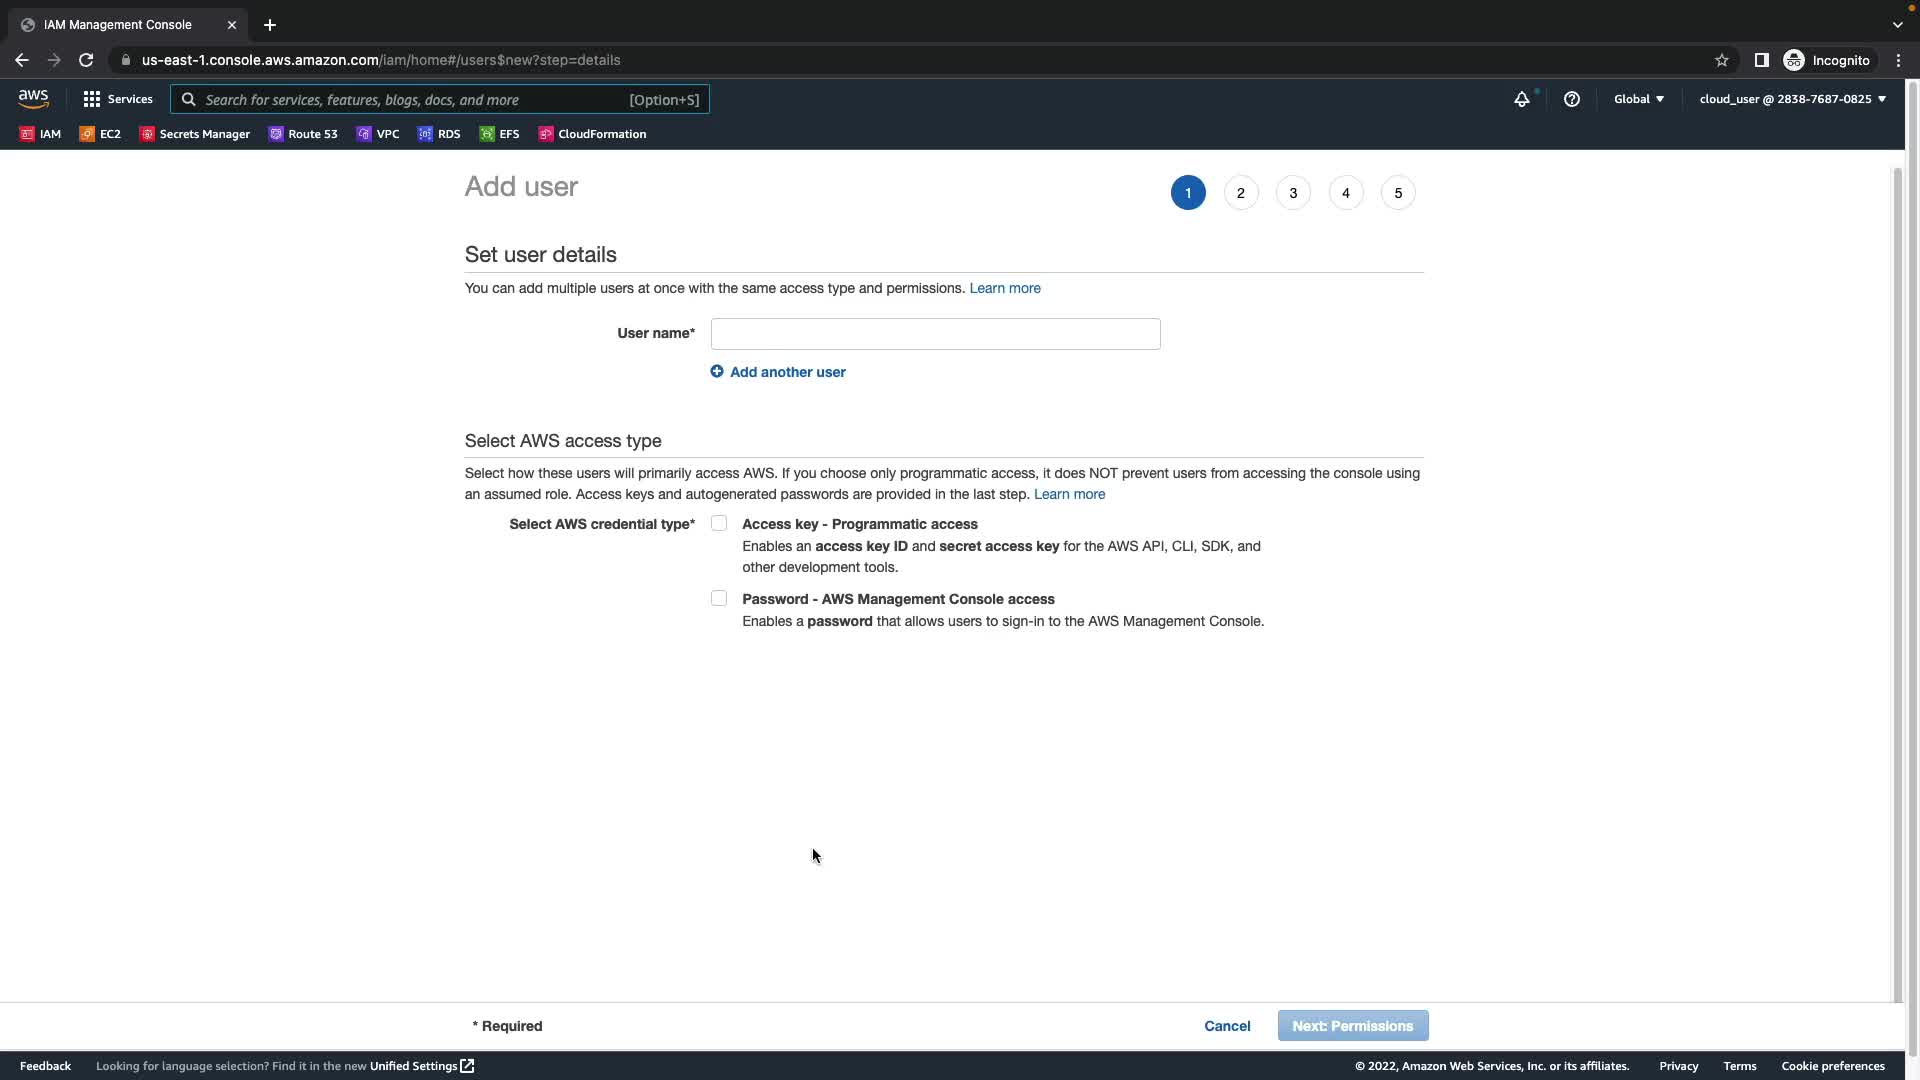Click the page vertical scrollbar

pyautogui.click(x=1897, y=580)
